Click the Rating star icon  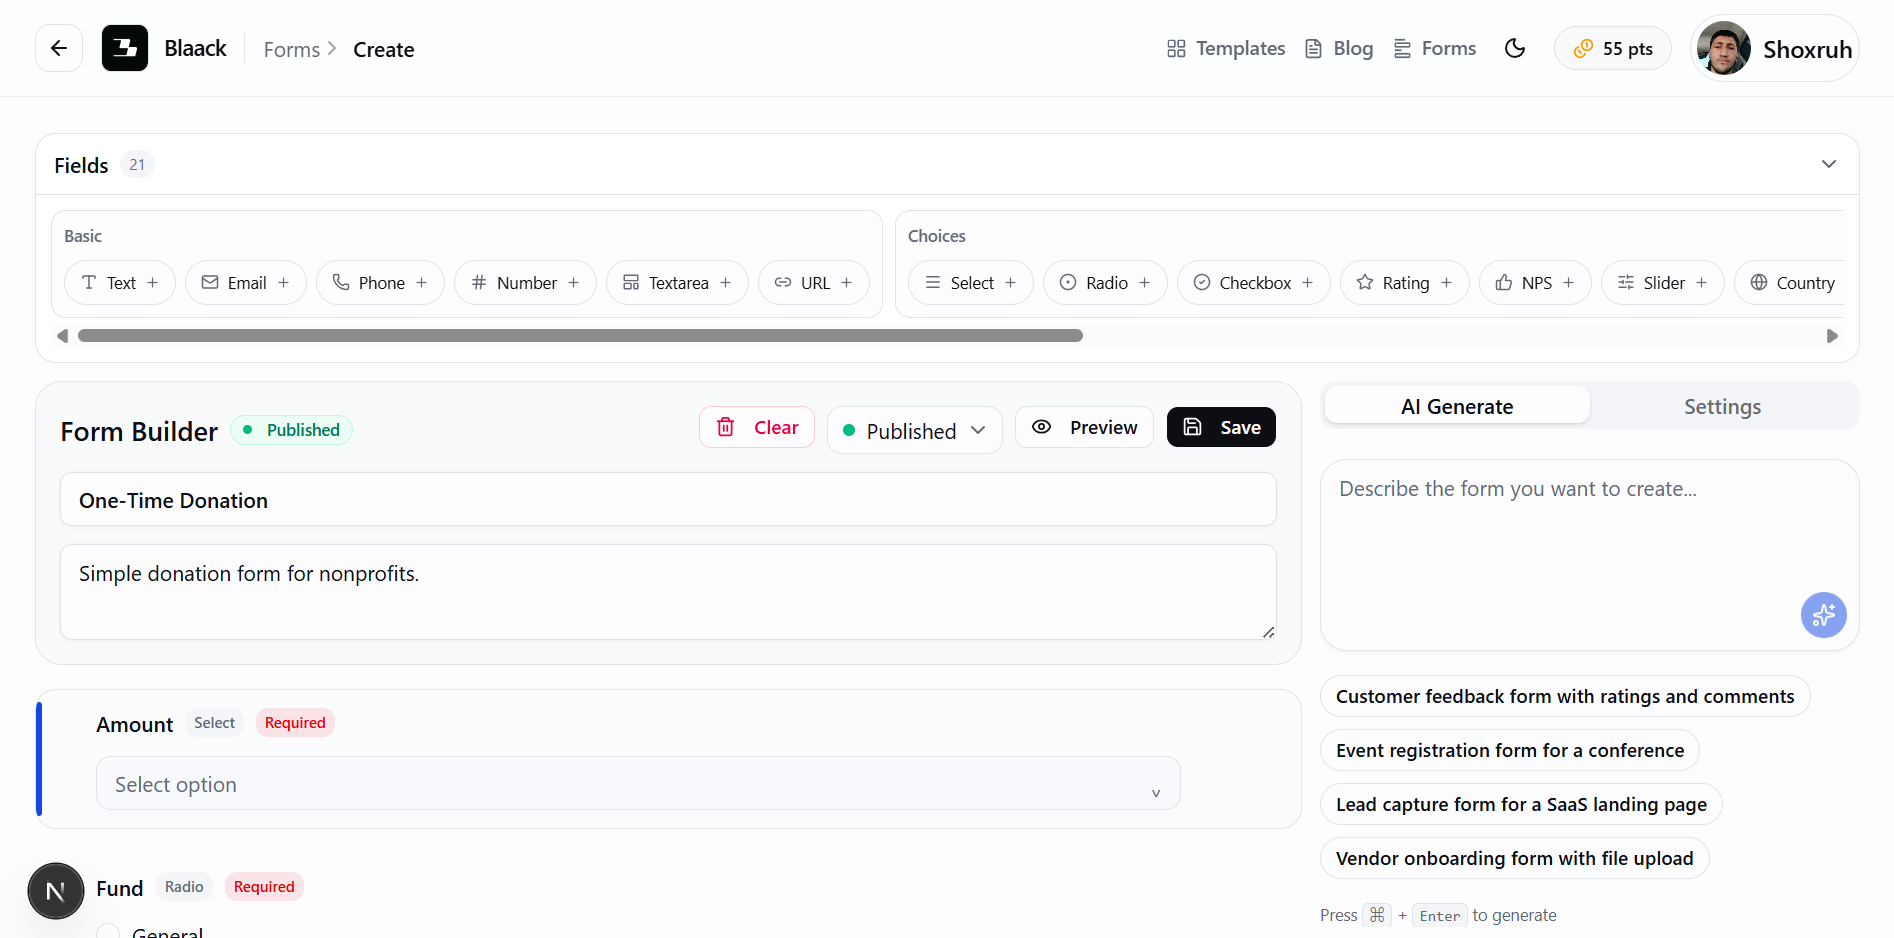pos(1365,282)
